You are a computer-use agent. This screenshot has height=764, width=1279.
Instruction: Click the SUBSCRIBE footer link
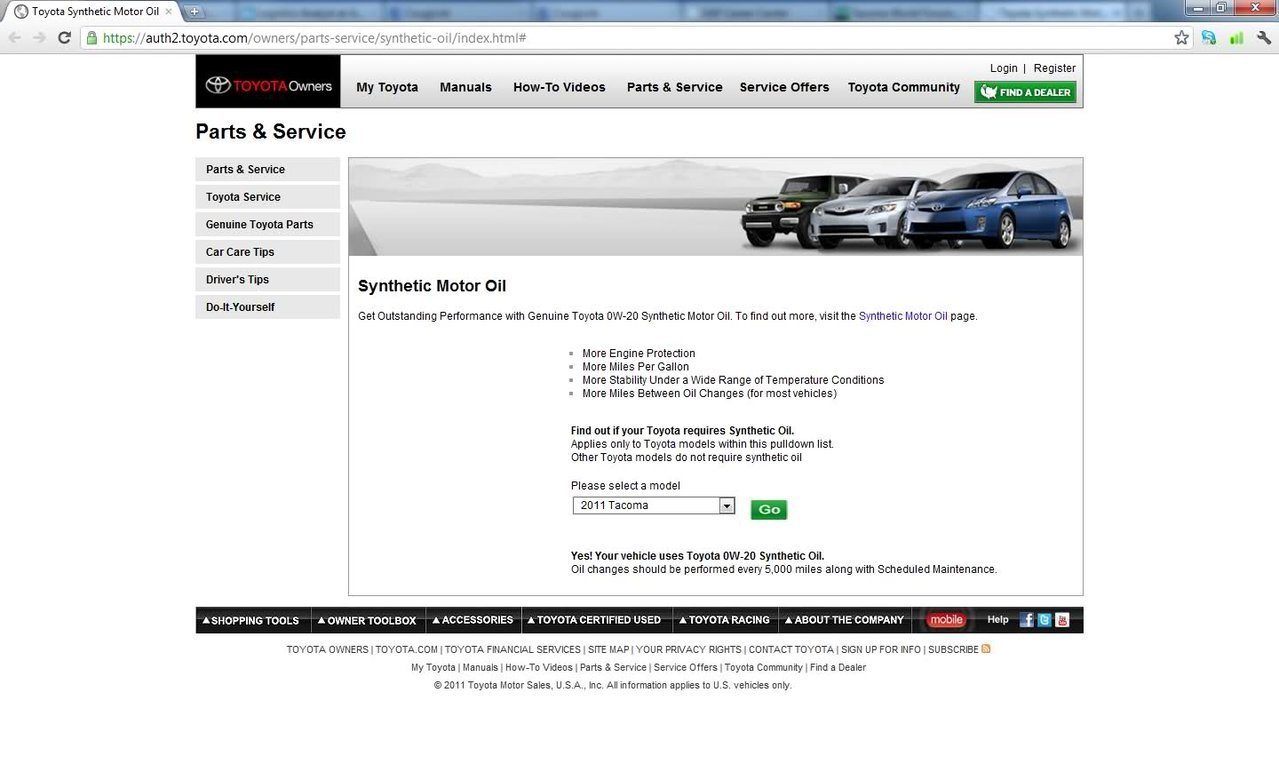point(953,650)
